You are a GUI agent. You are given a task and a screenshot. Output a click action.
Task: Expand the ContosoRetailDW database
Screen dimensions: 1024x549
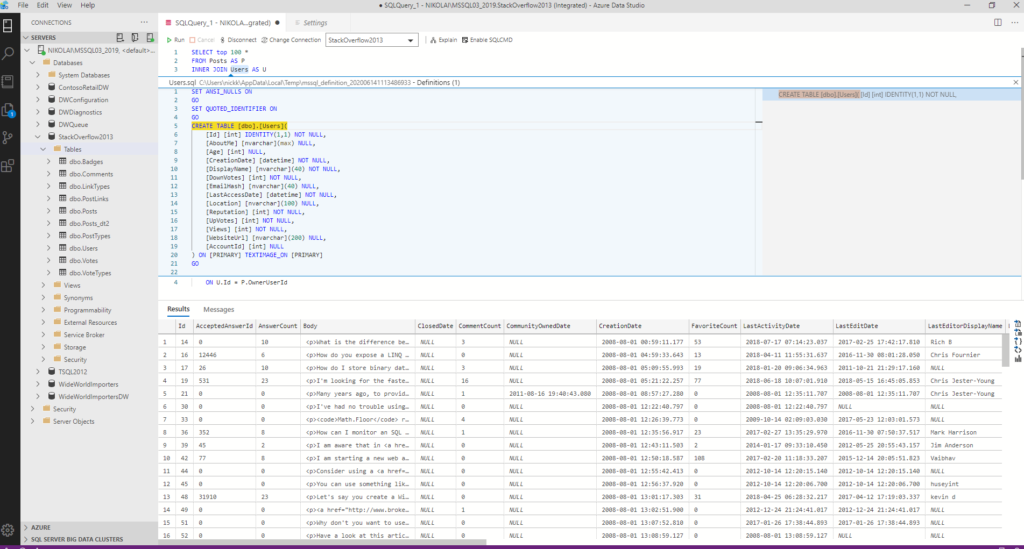tap(38, 87)
